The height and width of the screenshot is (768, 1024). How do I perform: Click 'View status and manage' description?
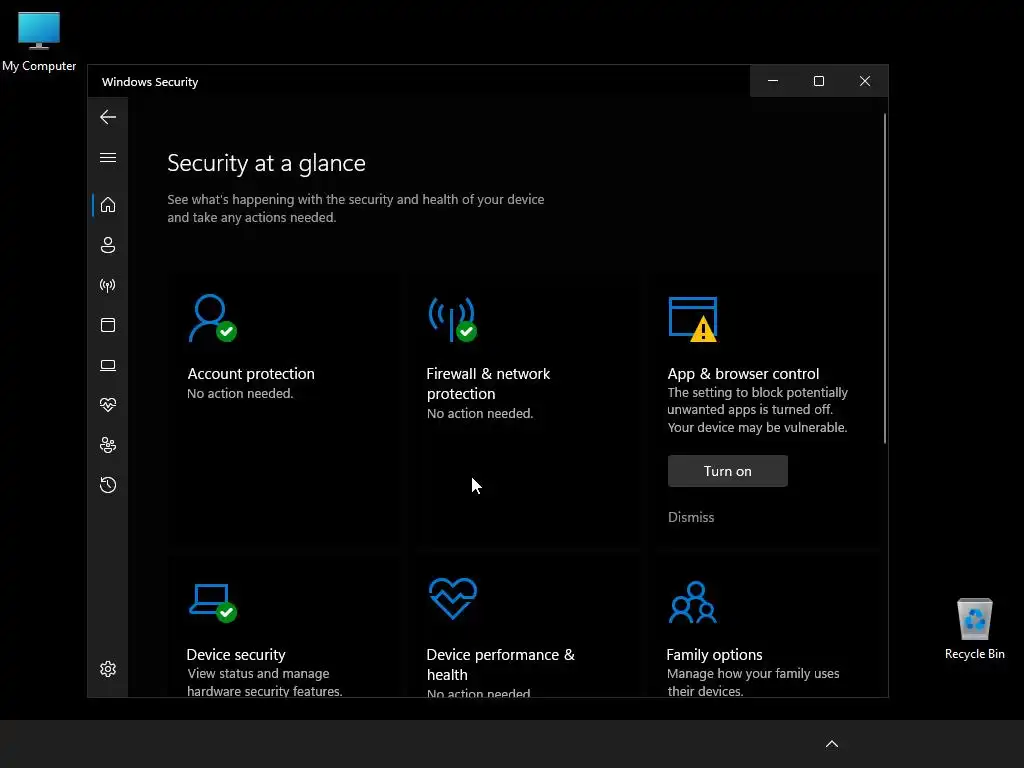click(258, 673)
